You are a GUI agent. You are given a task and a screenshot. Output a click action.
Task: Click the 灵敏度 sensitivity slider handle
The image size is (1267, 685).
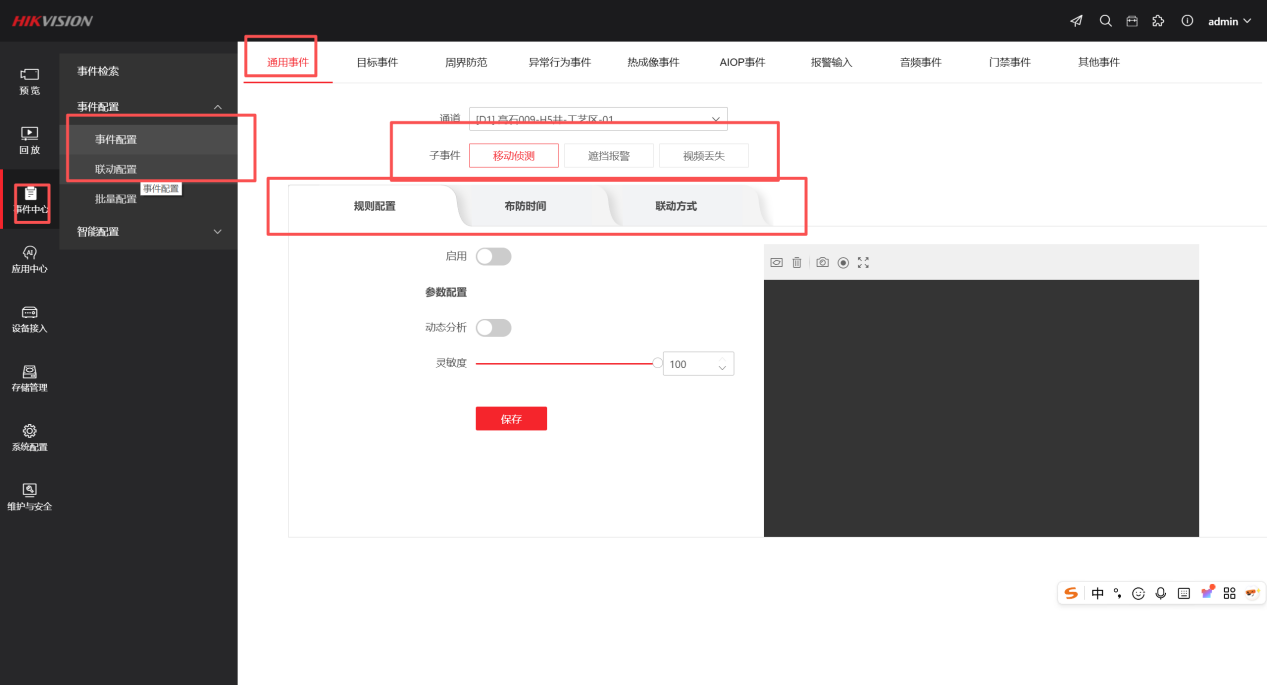657,364
